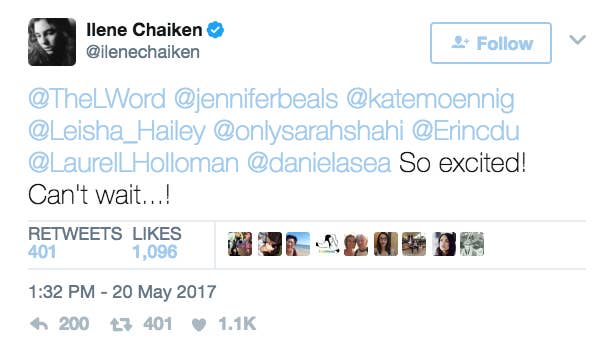Follow Ilene Chaiken
Image resolution: width=616 pixels, height=360 pixels.
tap(491, 43)
